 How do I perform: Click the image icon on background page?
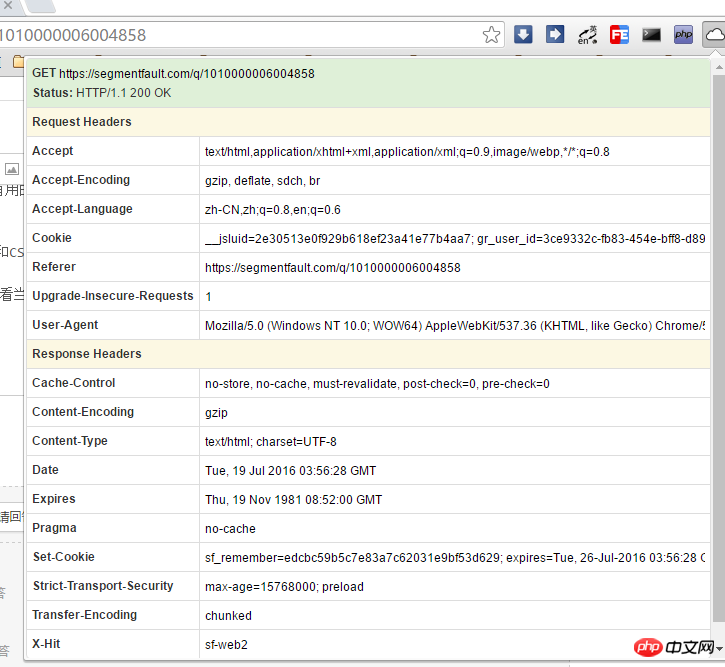tap(12, 169)
